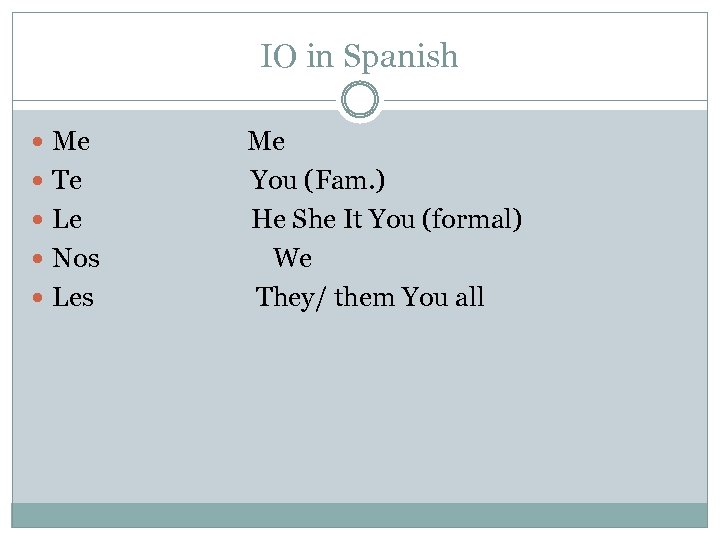Click the teal bar at slide bottom
The image size is (720, 540).
click(359, 515)
